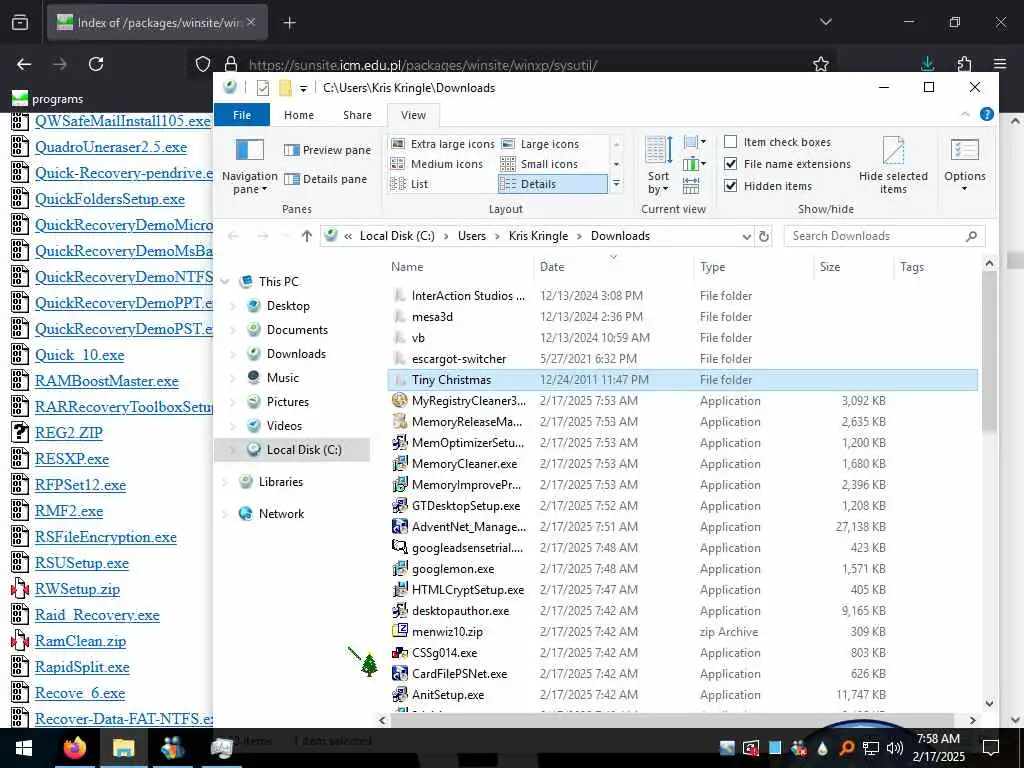Switch layout to Extra large icons
Image resolution: width=1024 pixels, height=768 pixels.
click(x=443, y=144)
